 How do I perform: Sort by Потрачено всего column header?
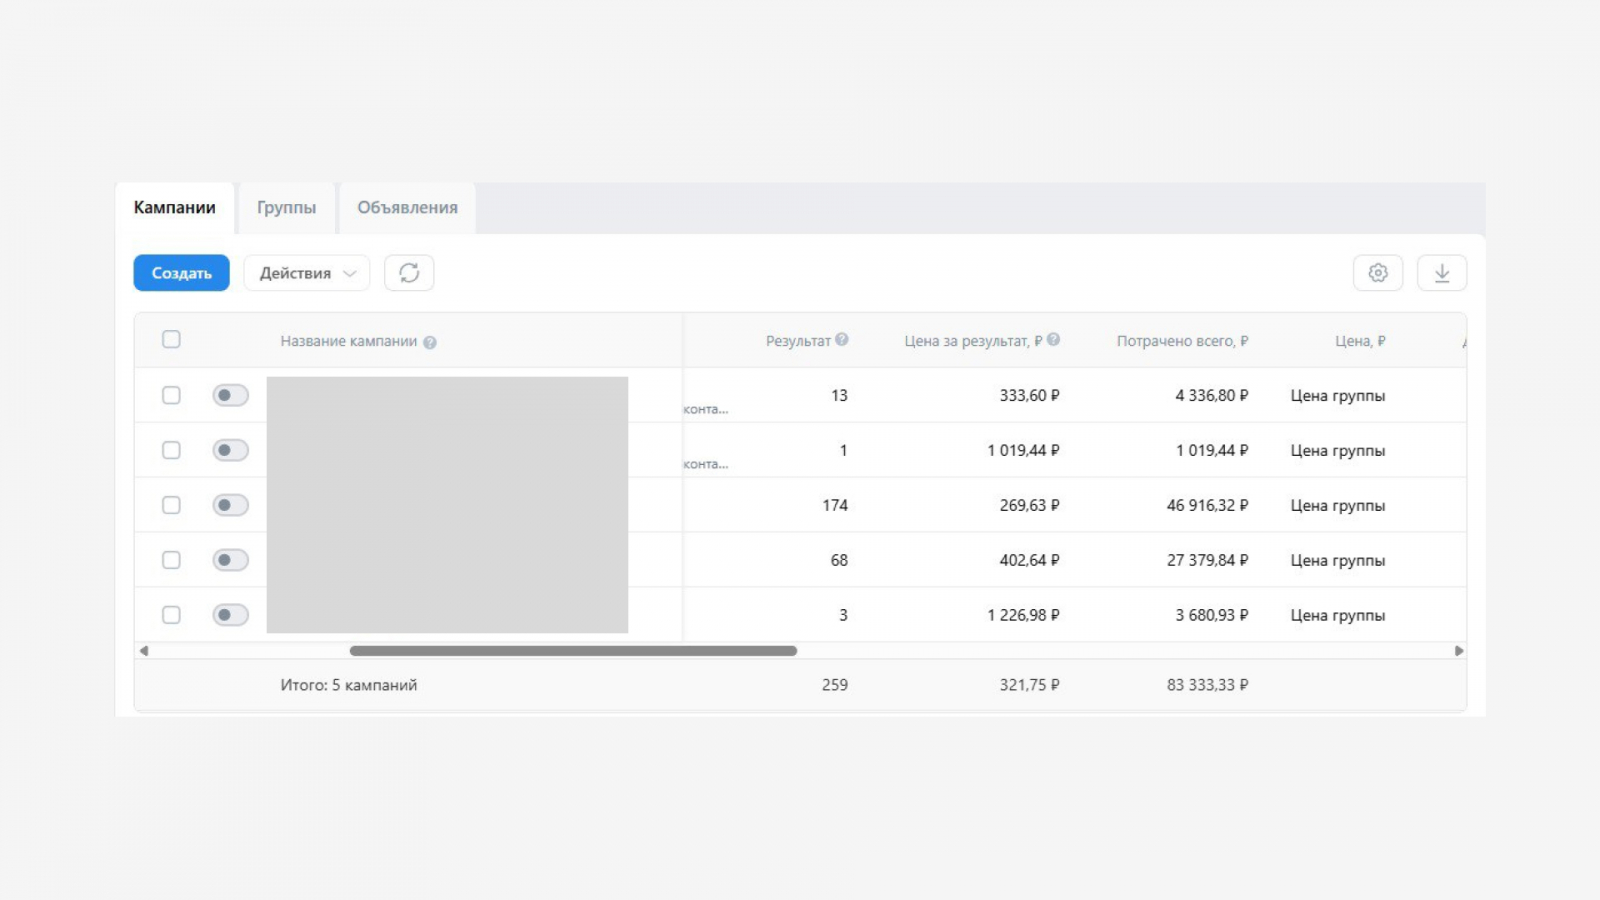coord(1181,341)
